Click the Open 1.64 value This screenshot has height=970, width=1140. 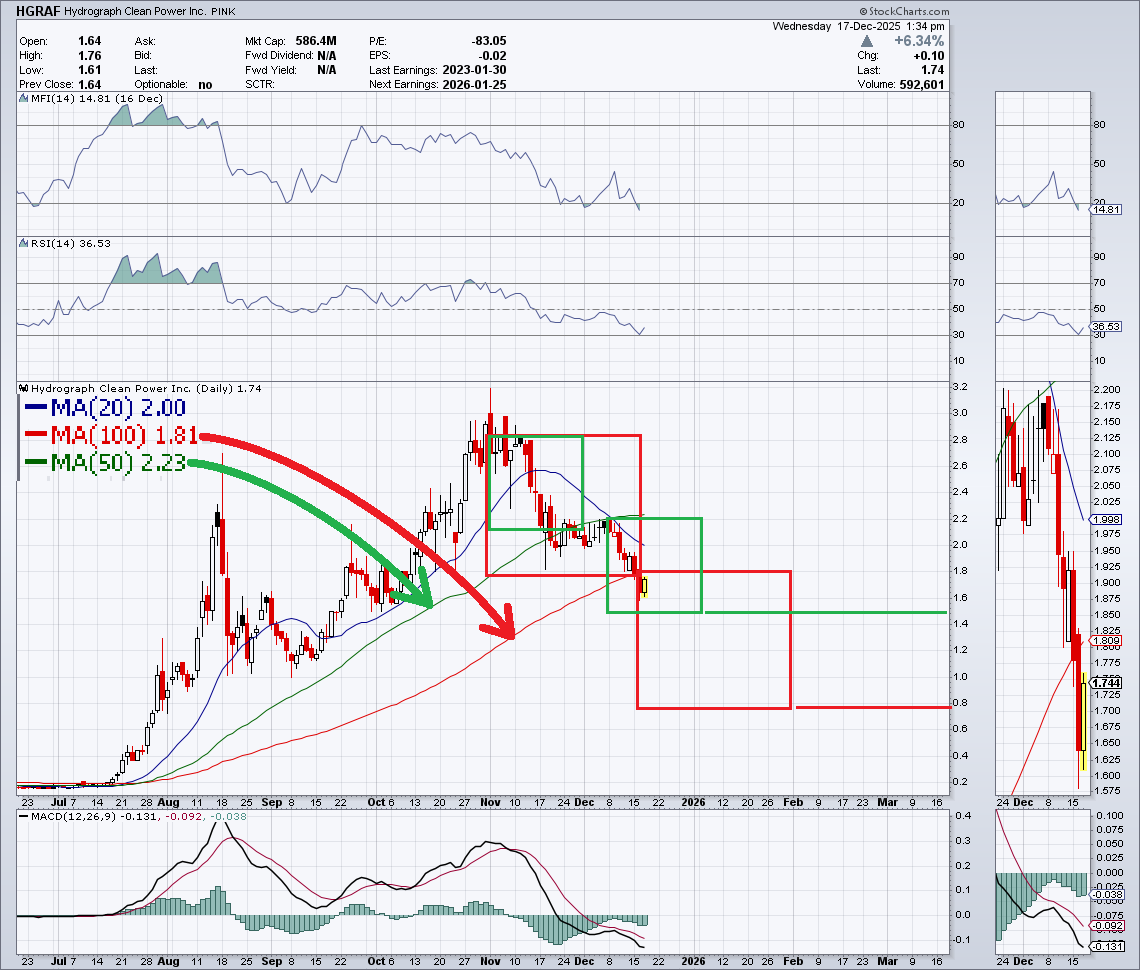[89, 41]
